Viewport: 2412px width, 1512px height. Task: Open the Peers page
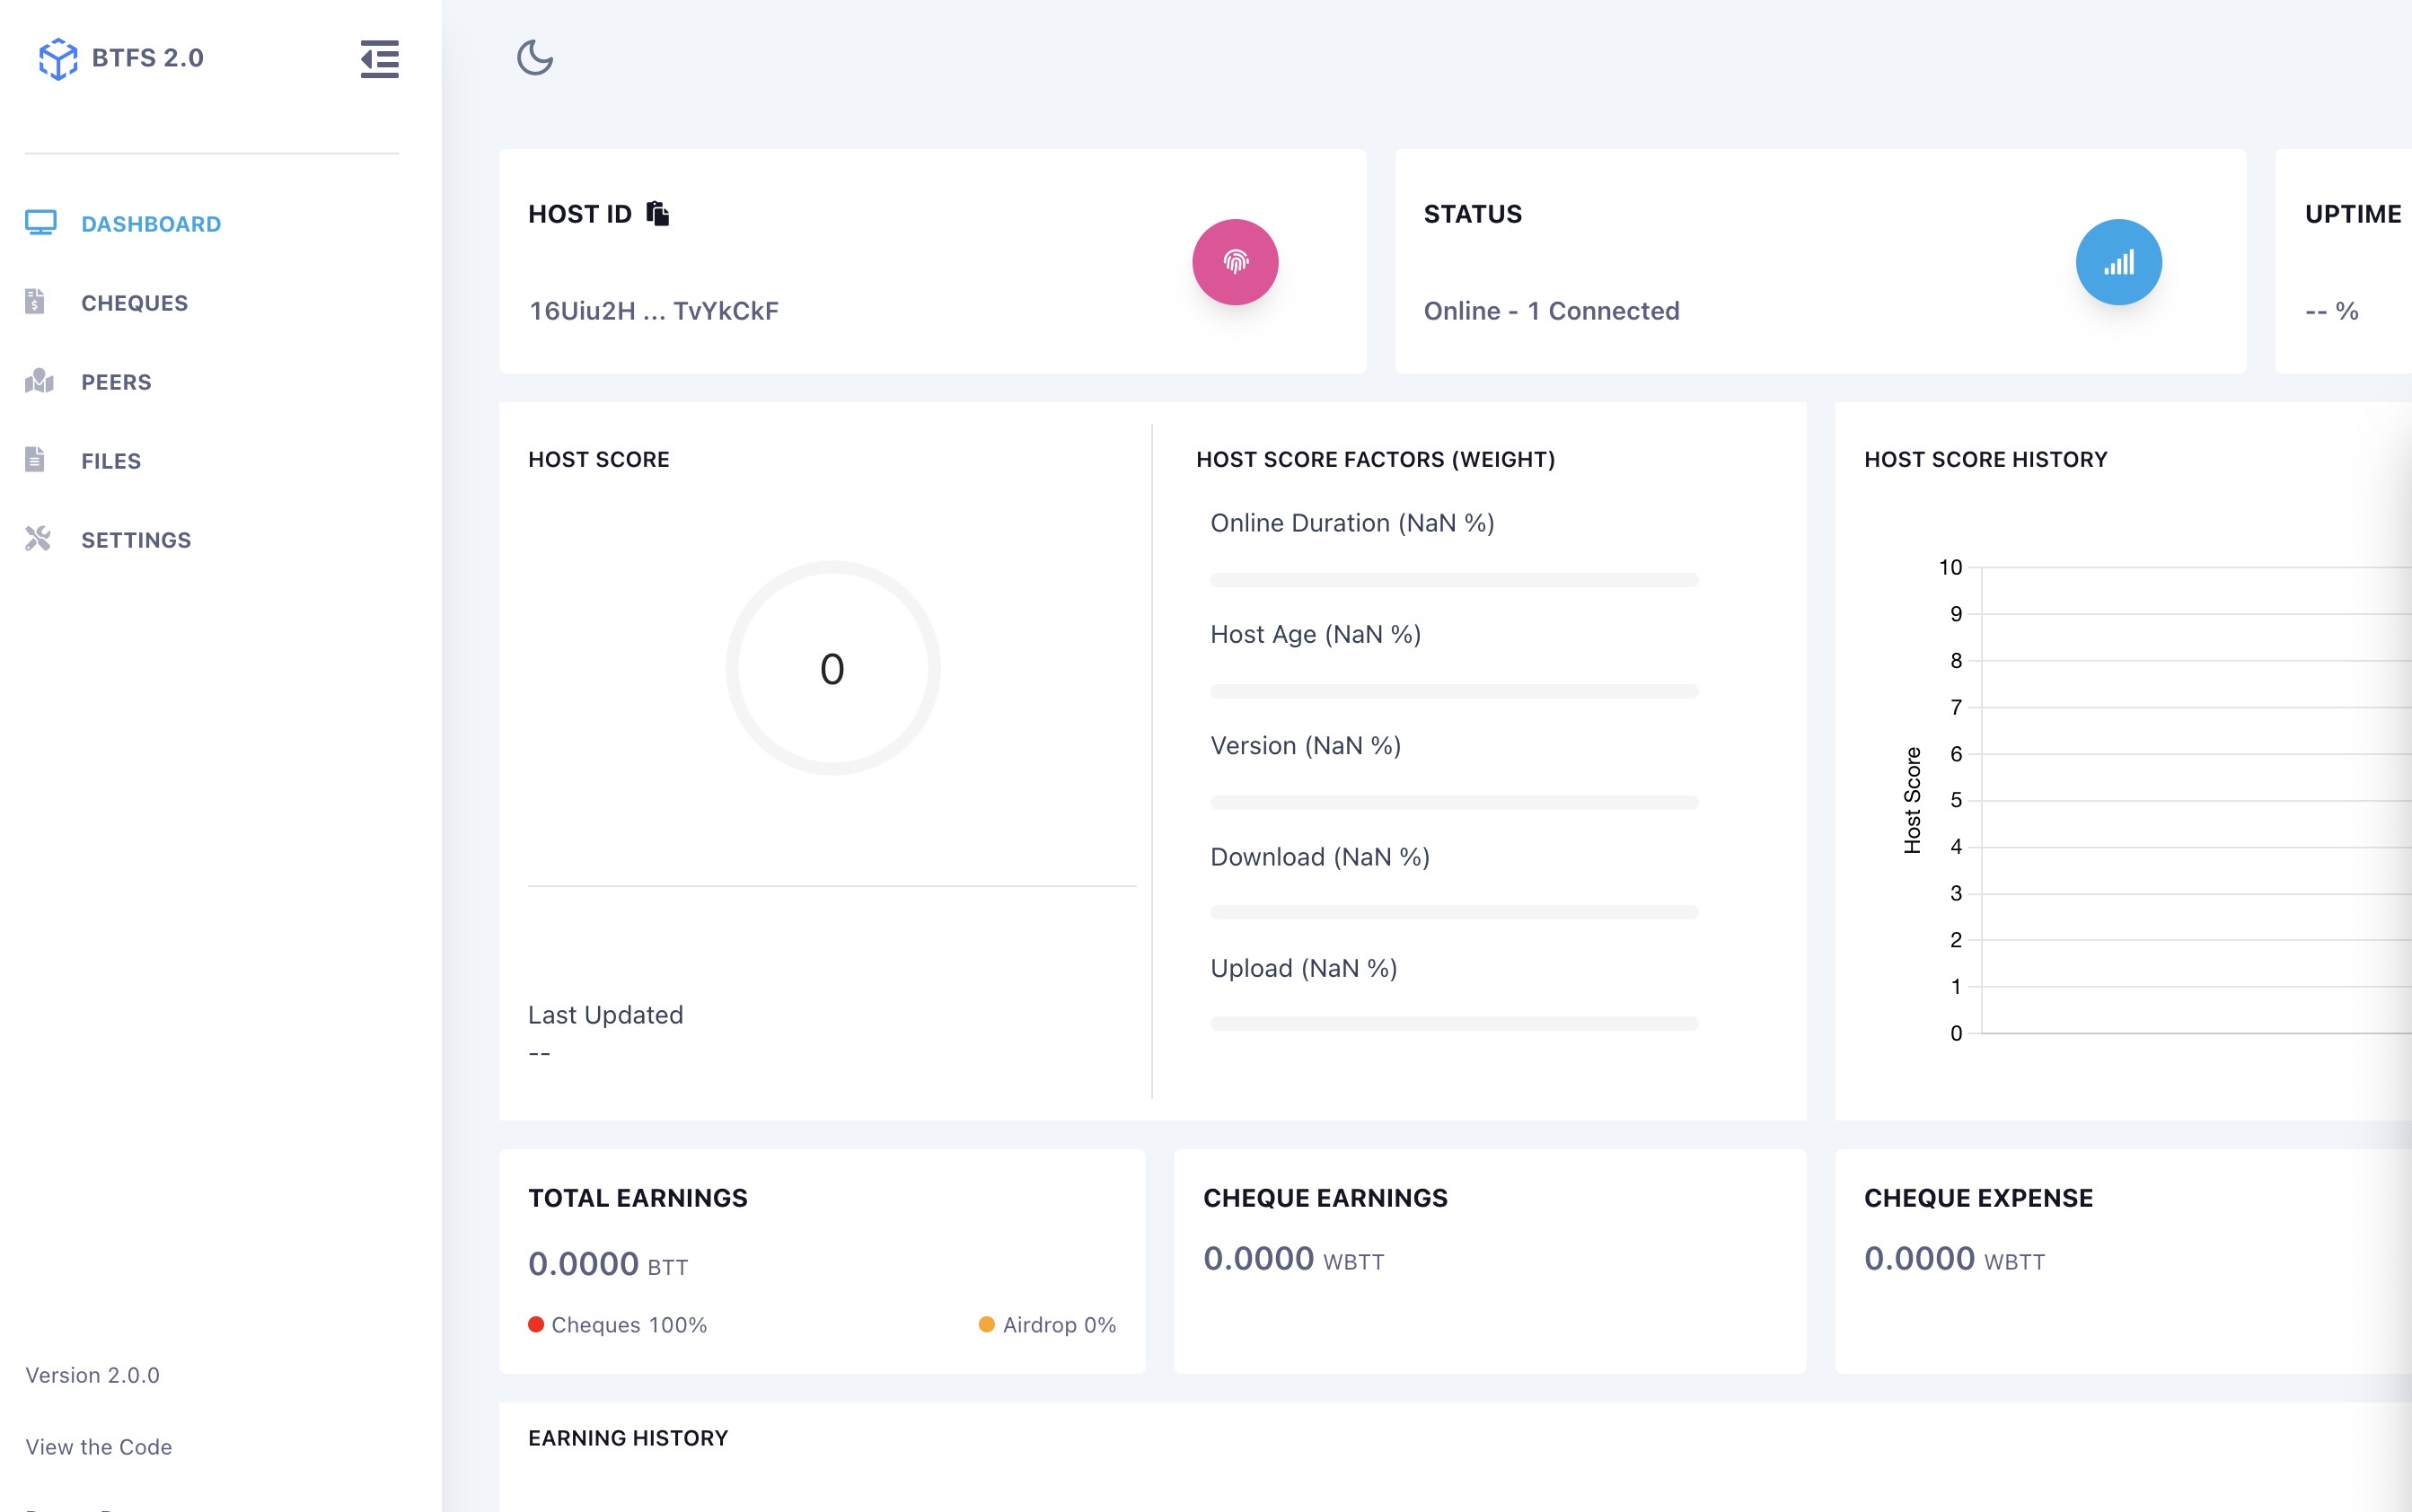point(116,382)
